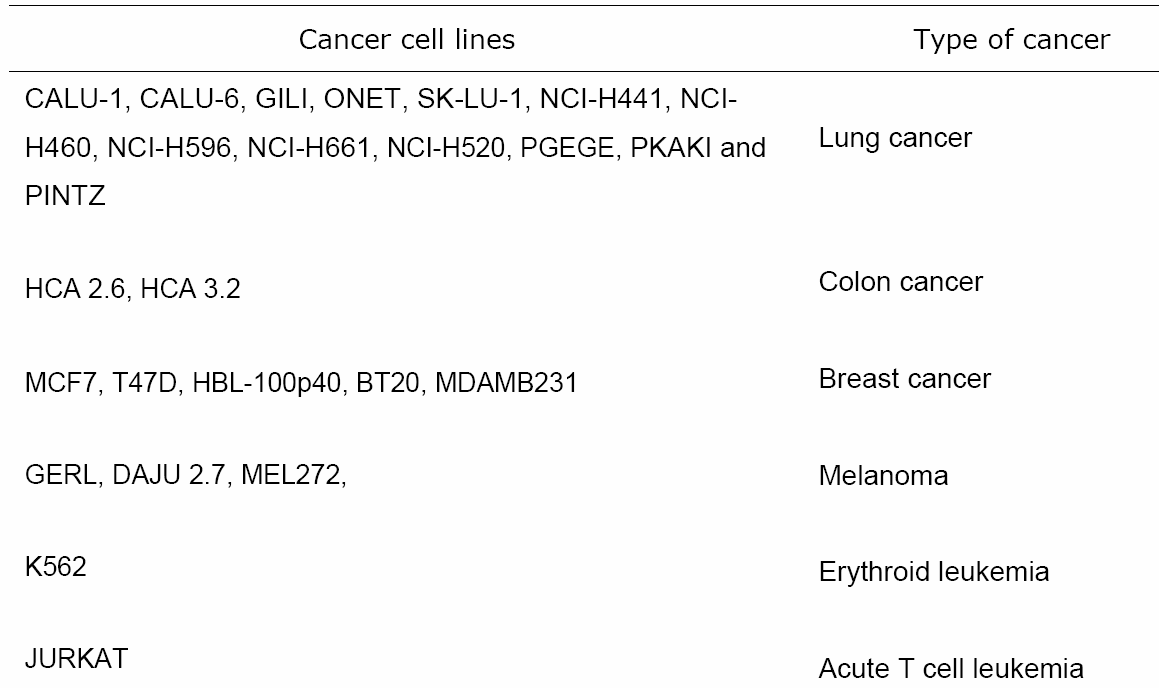Click the Cancer cell lines column header
The image size is (1159, 688).
407,39
